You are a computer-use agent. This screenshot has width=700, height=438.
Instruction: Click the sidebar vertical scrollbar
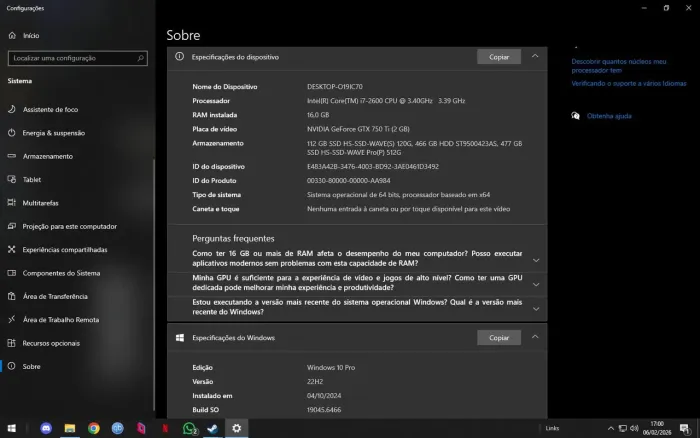point(154,285)
